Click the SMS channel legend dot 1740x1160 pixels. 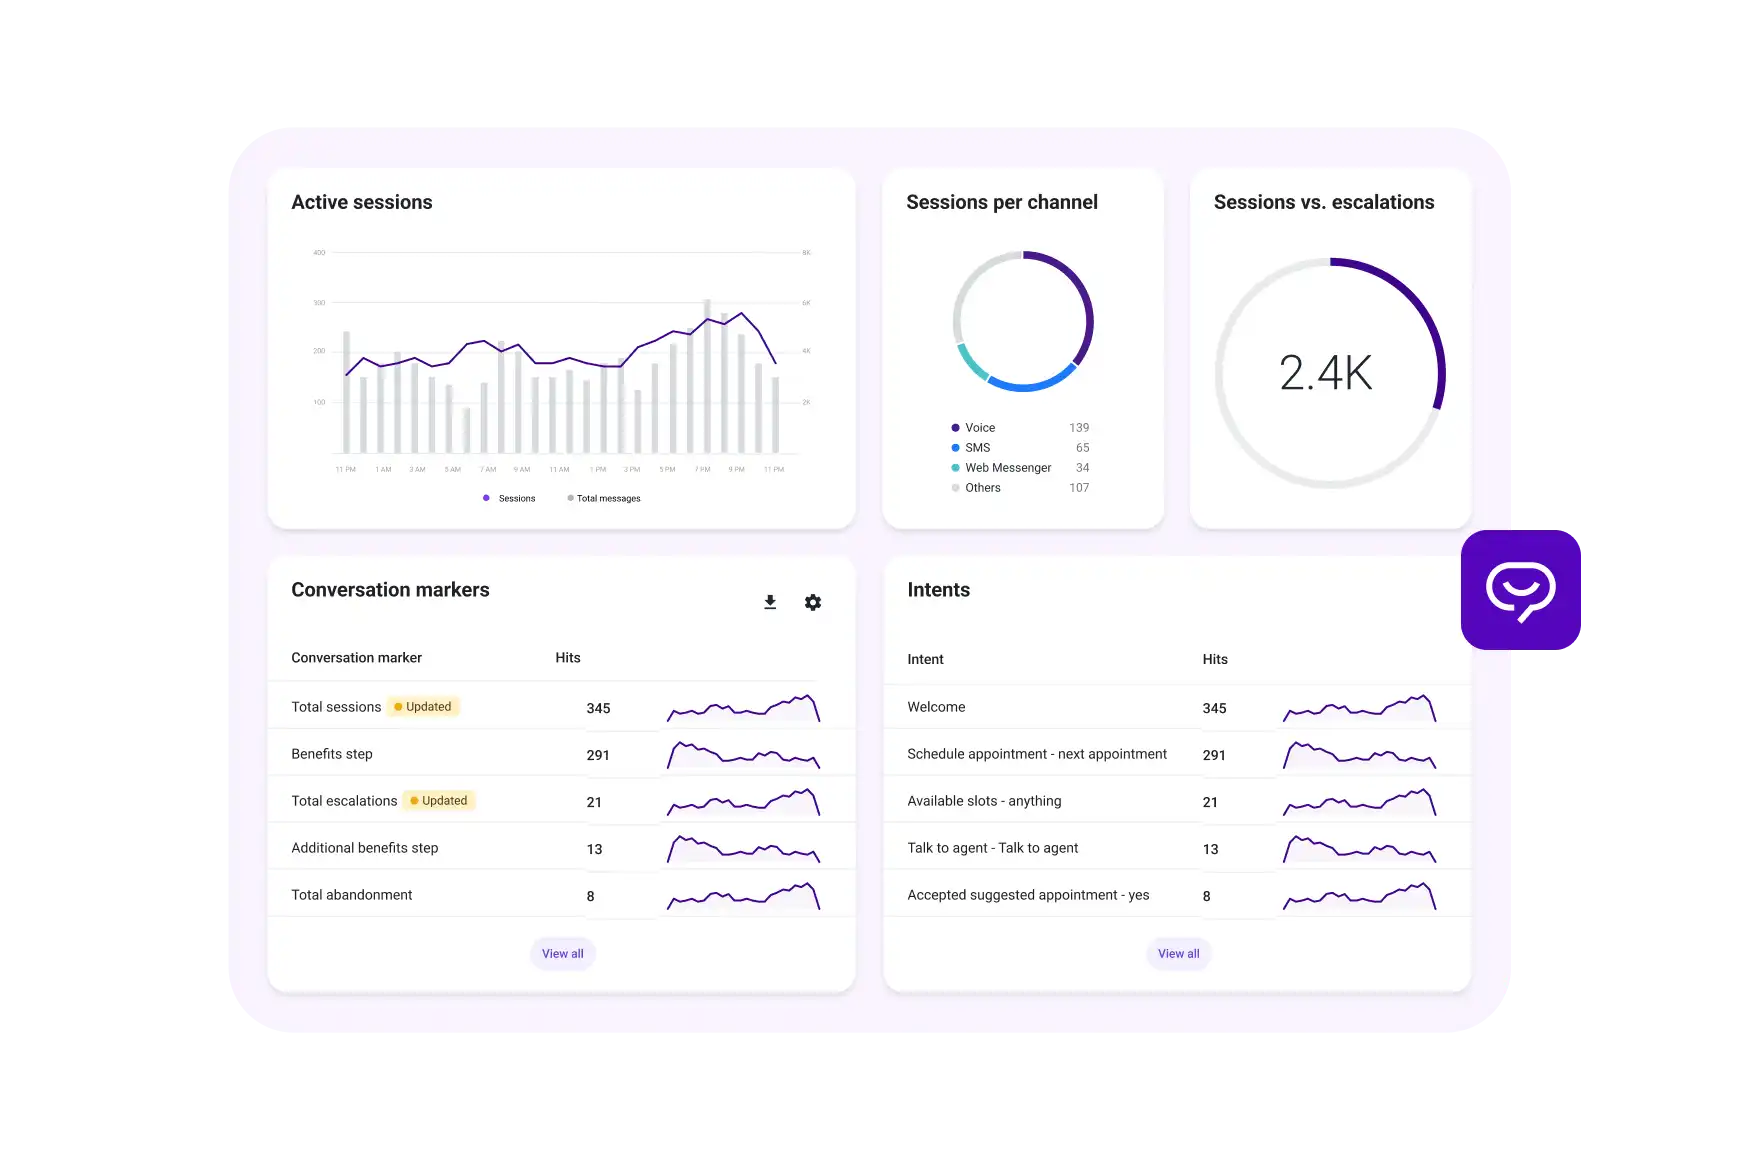[x=956, y=447]
